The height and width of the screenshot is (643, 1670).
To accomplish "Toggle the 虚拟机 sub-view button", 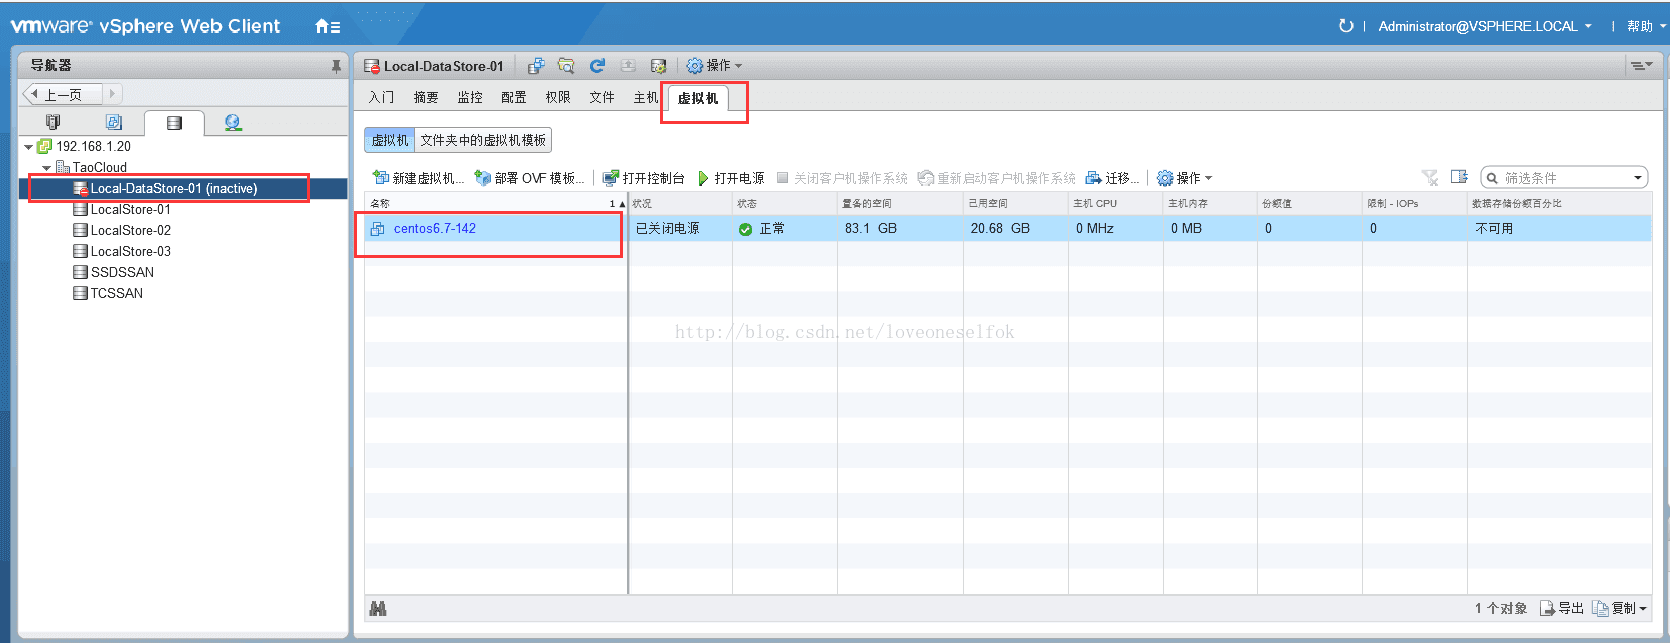I will click(x=390, y=140).
